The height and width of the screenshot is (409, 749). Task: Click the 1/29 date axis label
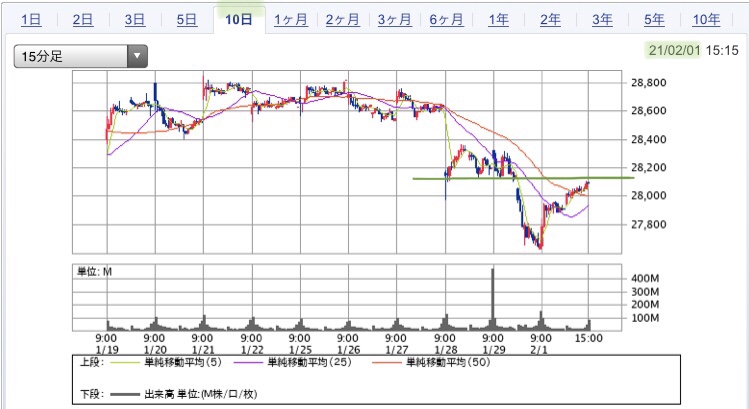(x=494, y=350)
